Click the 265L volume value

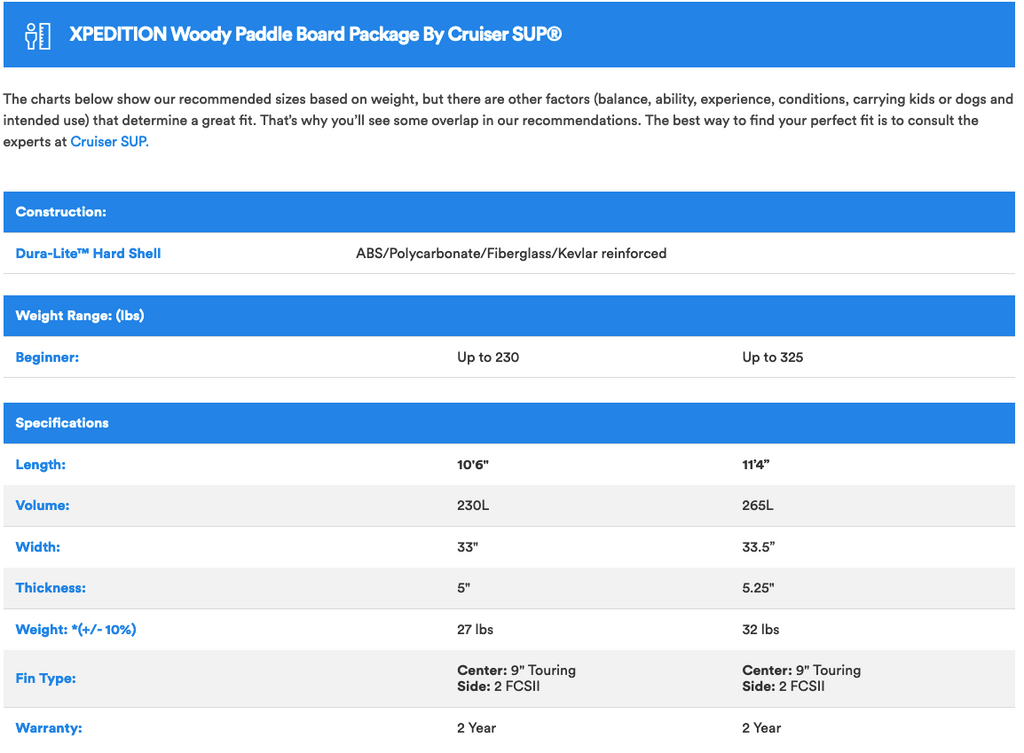(x=757, y=506)
